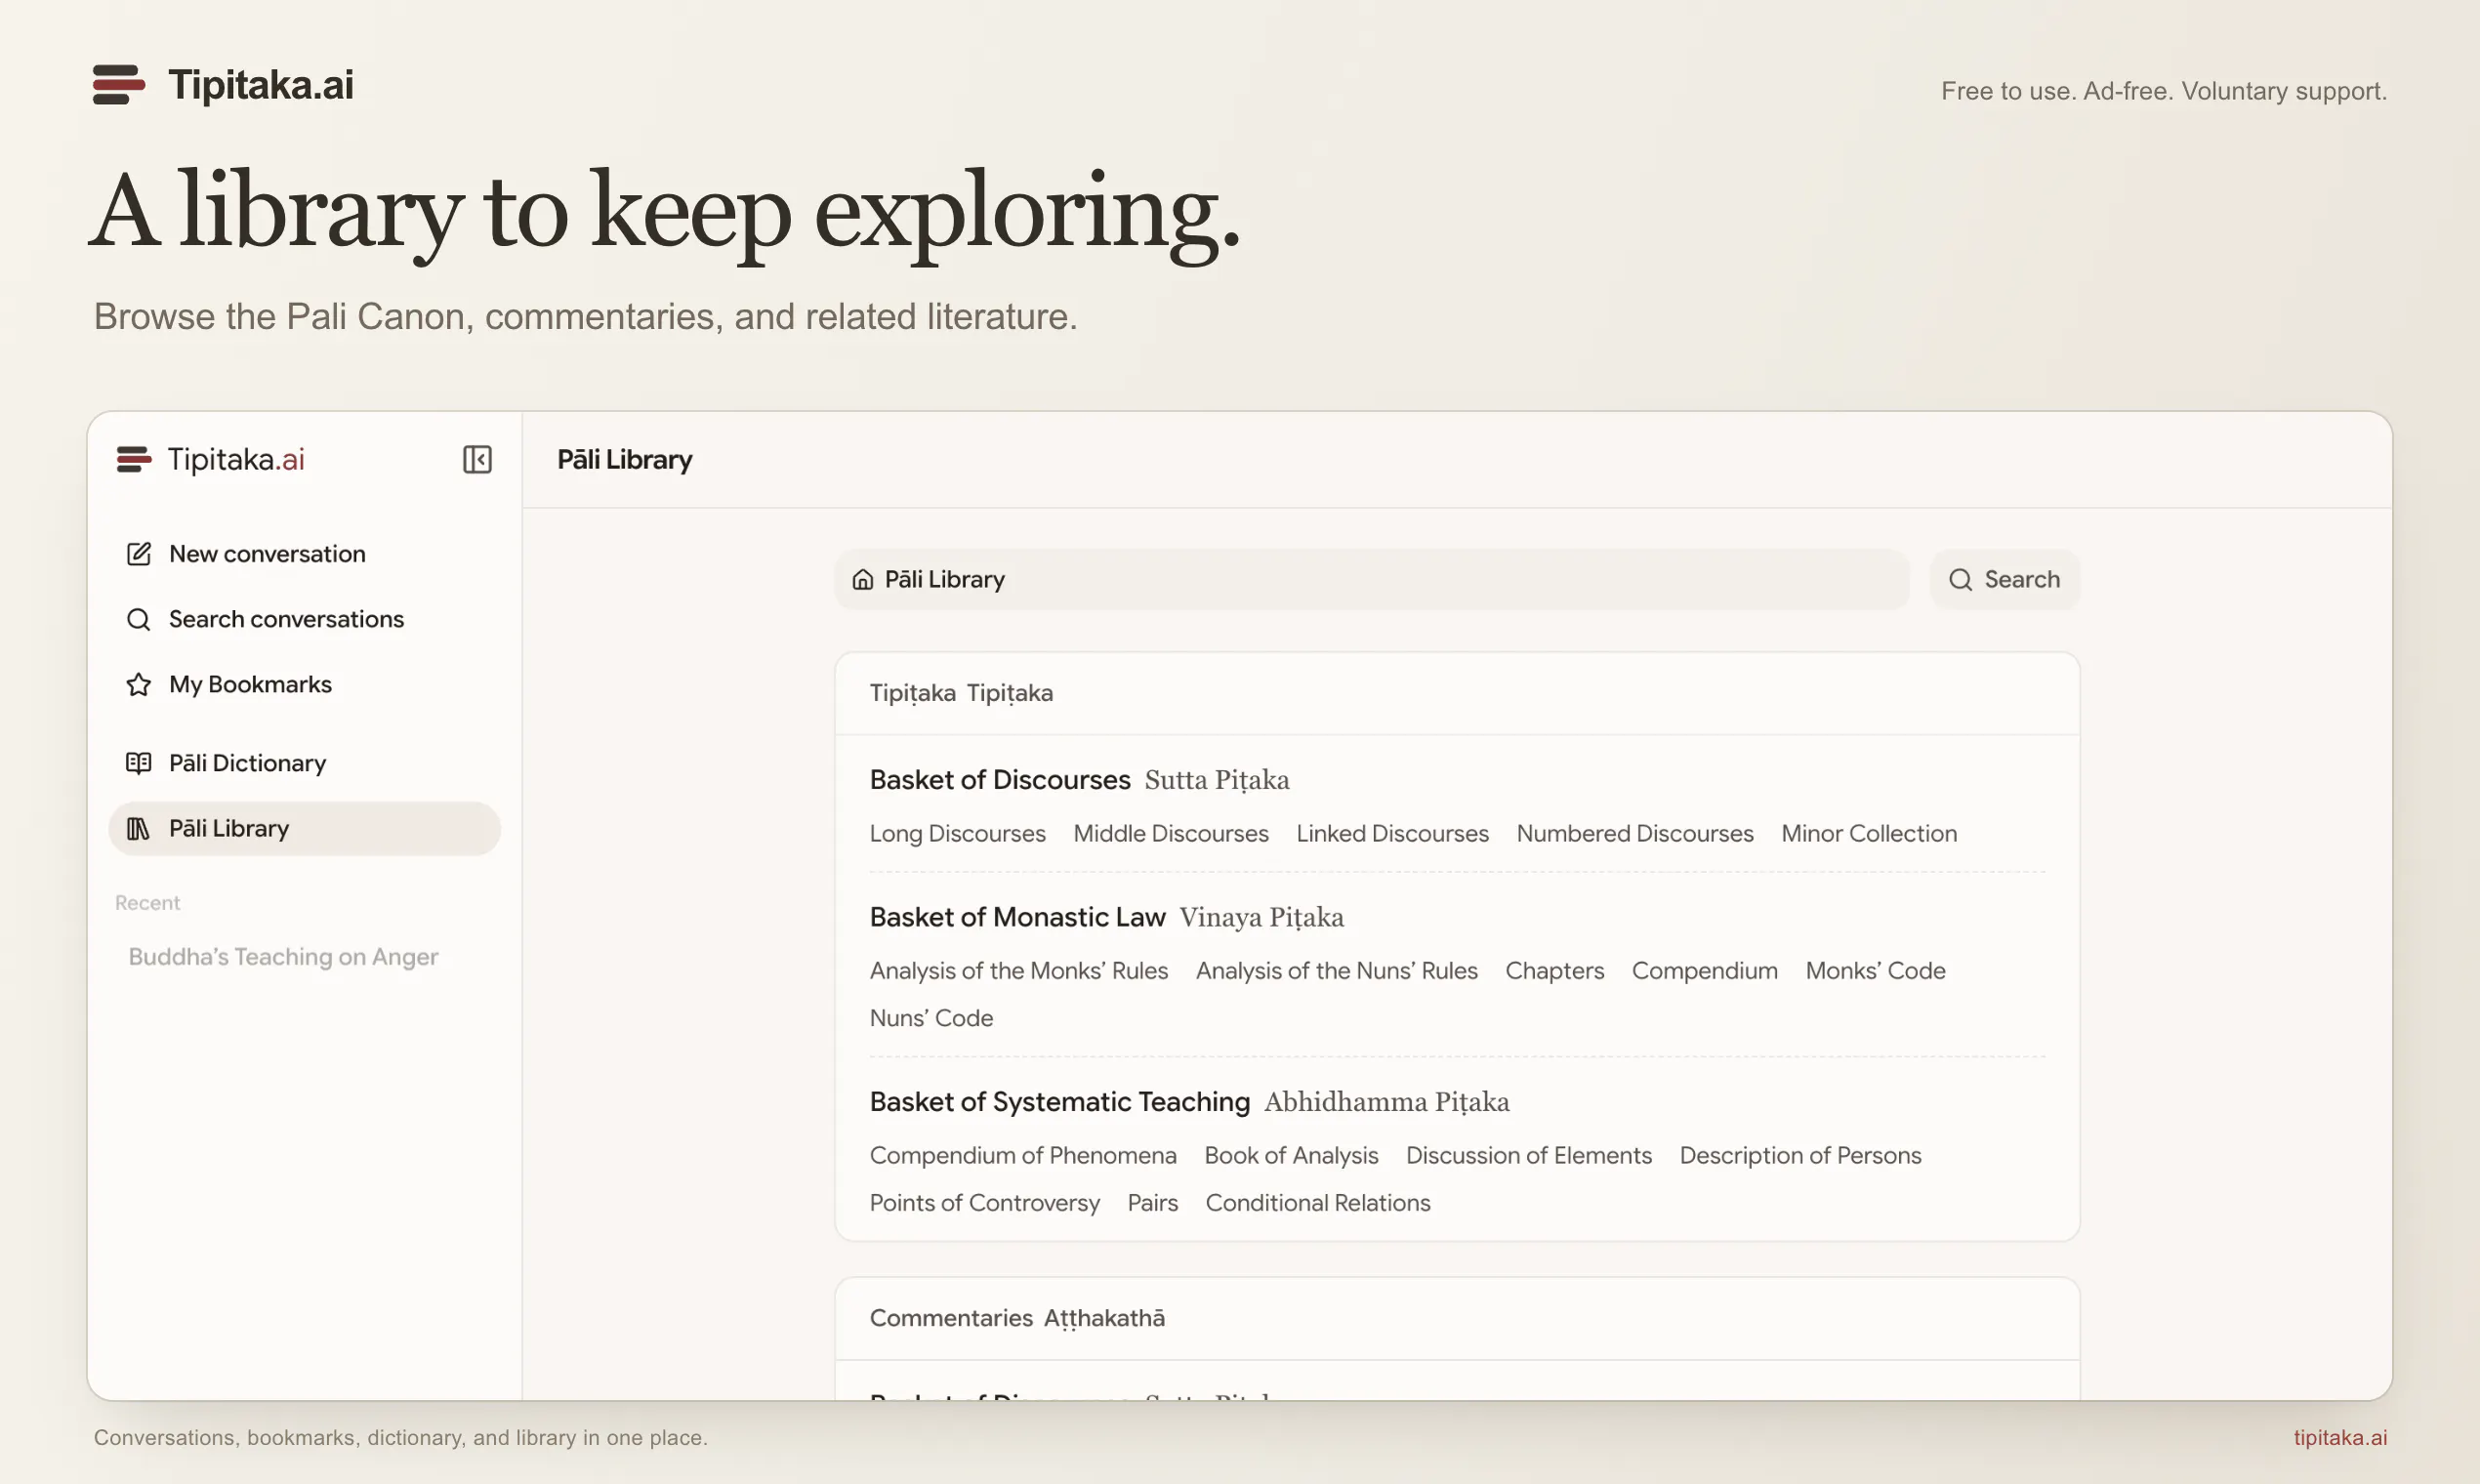Screen dimensions: 2480x1484
Task: Open Linked Discourses
Action: (x=1392, y=833)
